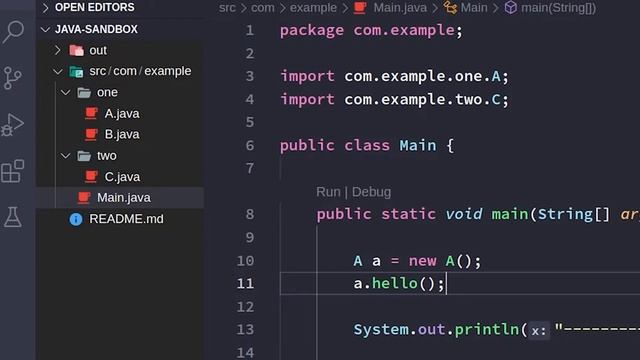Collapse the one folder chevron
This screenshot has width=640, height=360.
tap(65, 93)
